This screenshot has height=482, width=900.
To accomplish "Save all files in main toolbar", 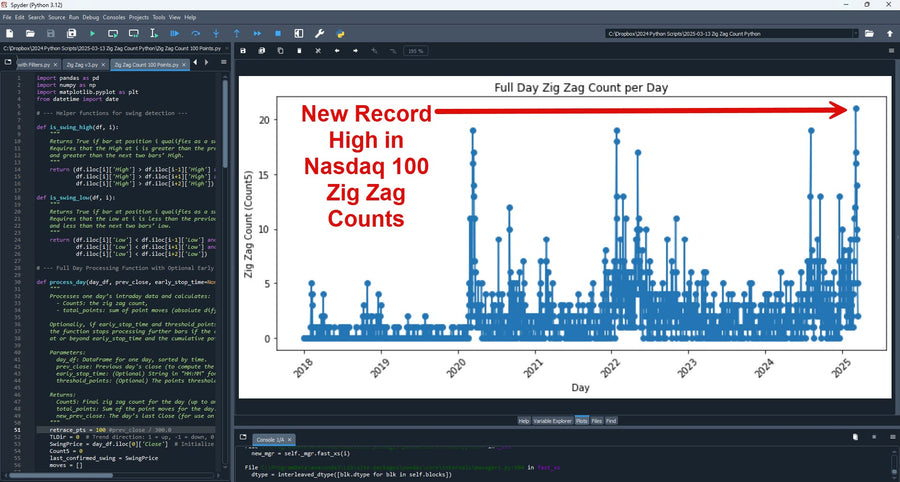I will coord(71,34).
